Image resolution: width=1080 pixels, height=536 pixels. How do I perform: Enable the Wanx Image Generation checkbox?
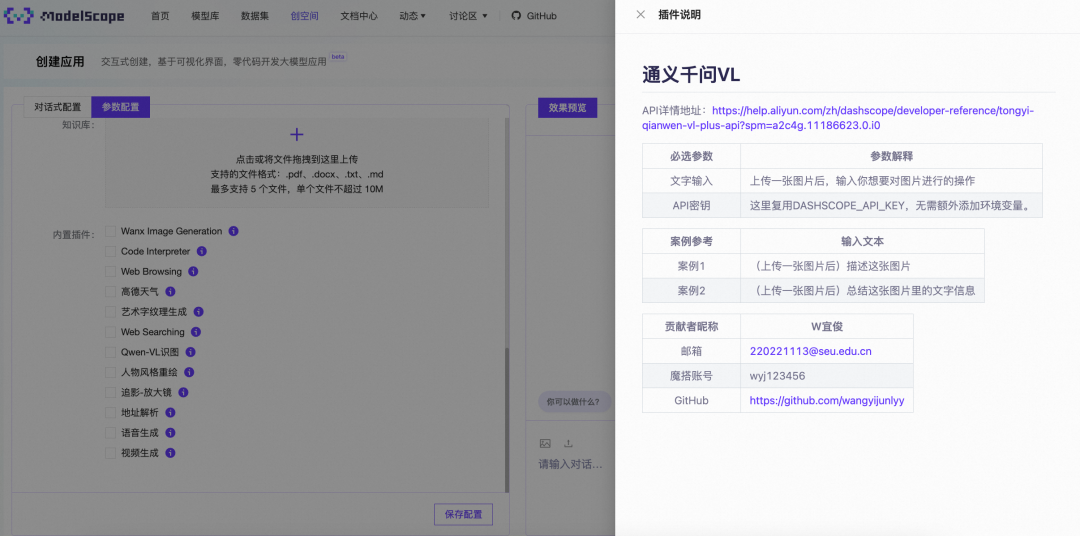pos(110,231)
